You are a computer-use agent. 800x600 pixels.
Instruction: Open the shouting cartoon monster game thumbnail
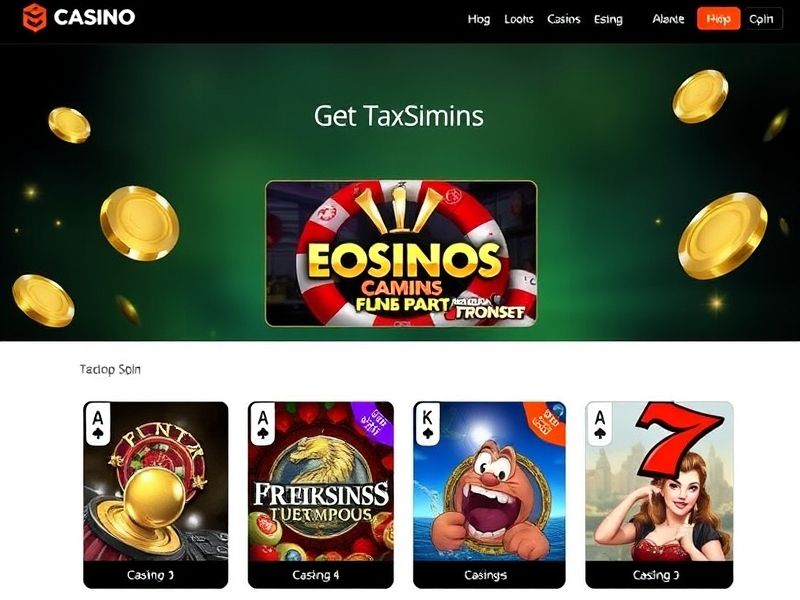pos(489,481)
